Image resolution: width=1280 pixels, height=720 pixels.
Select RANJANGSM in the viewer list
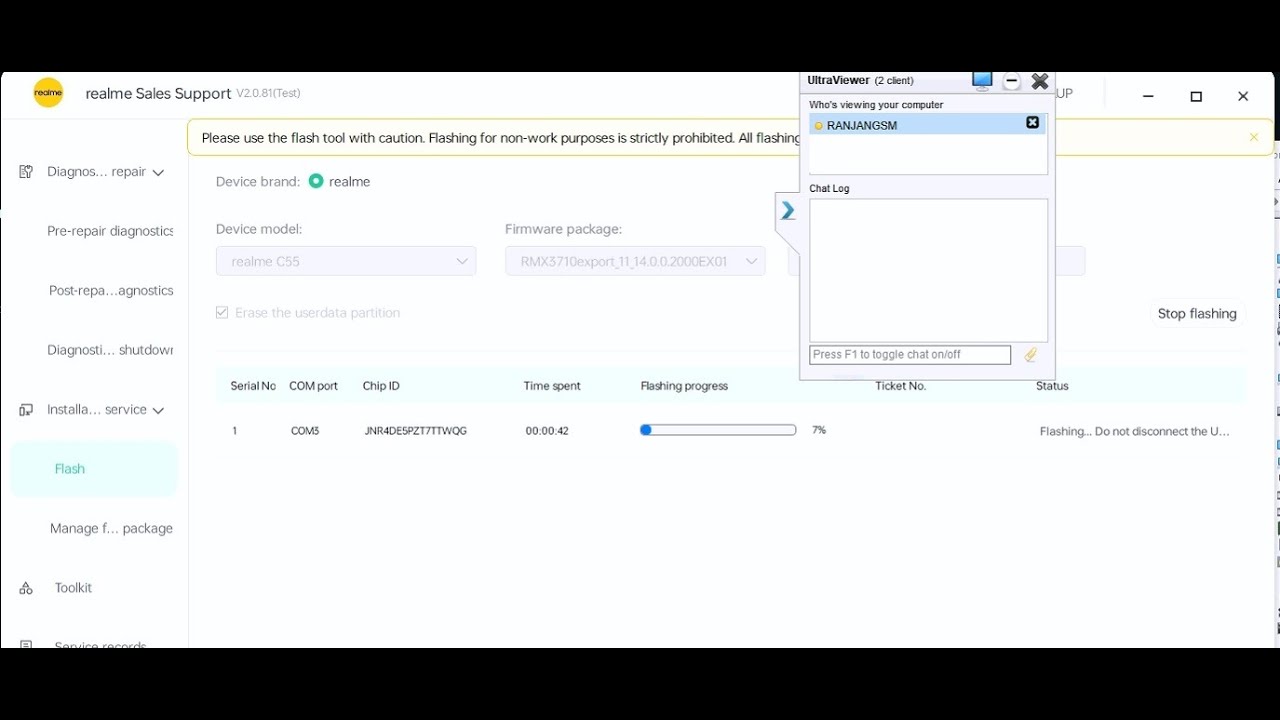[927, 124]
